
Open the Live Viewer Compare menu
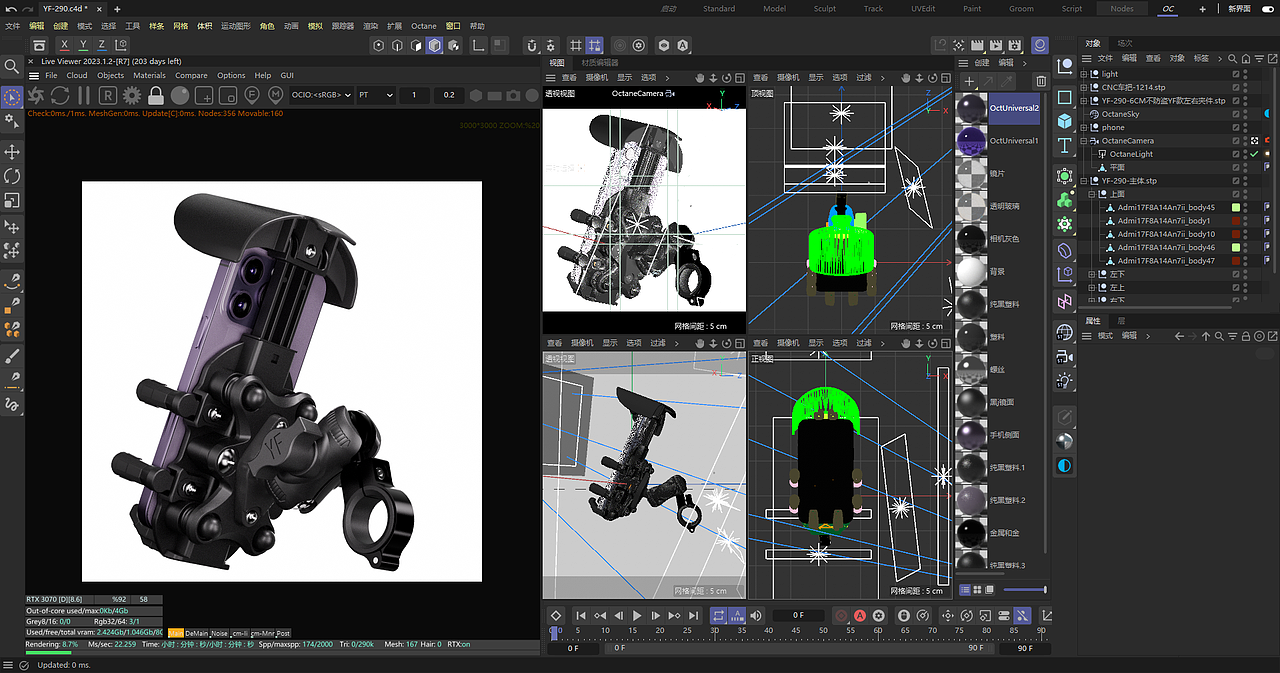click(191, 75)
